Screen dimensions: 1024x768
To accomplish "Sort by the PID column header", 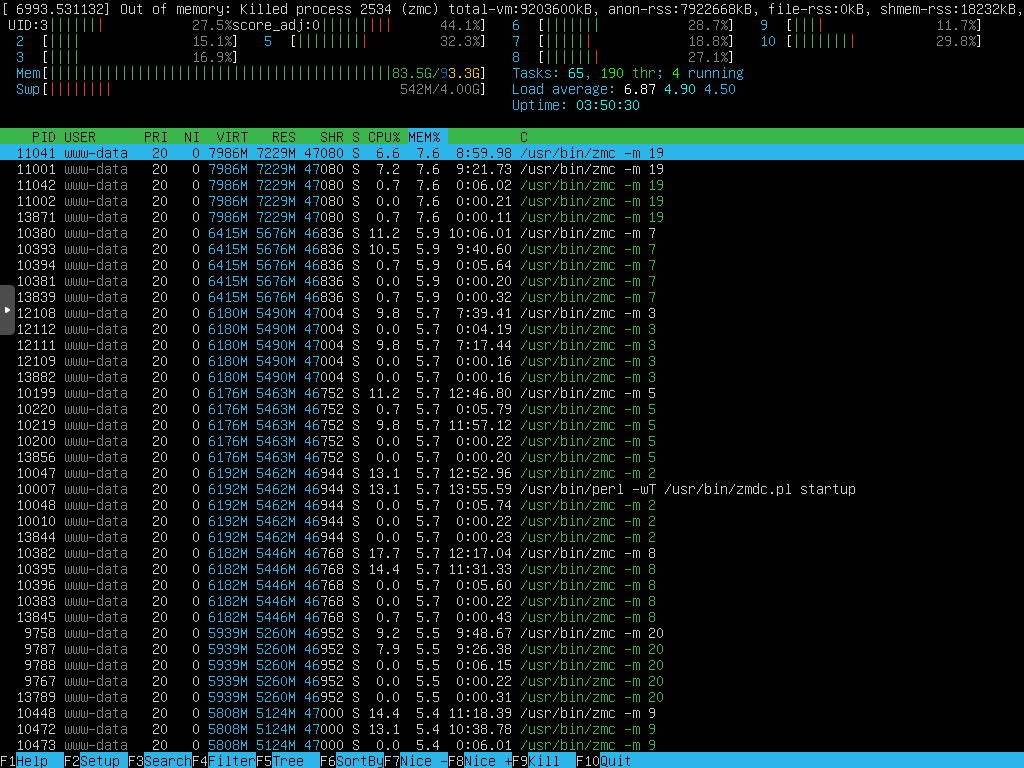I will pyautogui.click(x=44, y=137).
